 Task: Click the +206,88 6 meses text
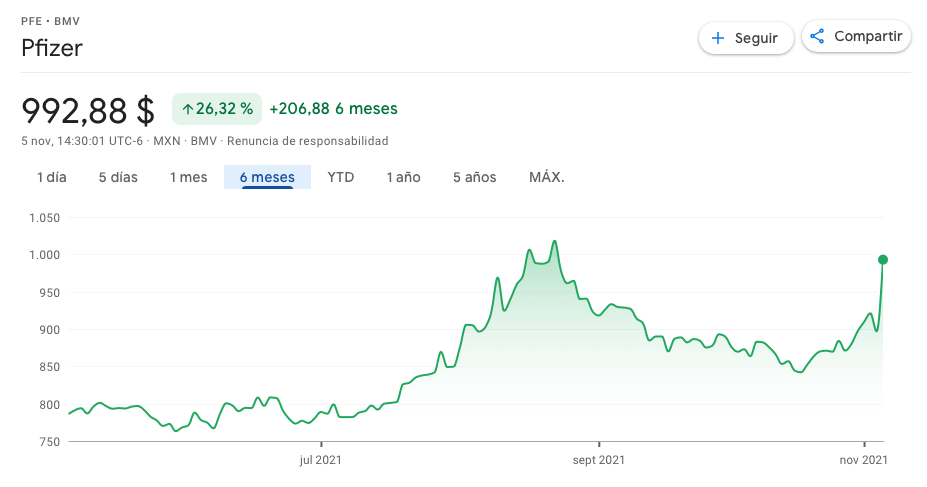(333, 109)
